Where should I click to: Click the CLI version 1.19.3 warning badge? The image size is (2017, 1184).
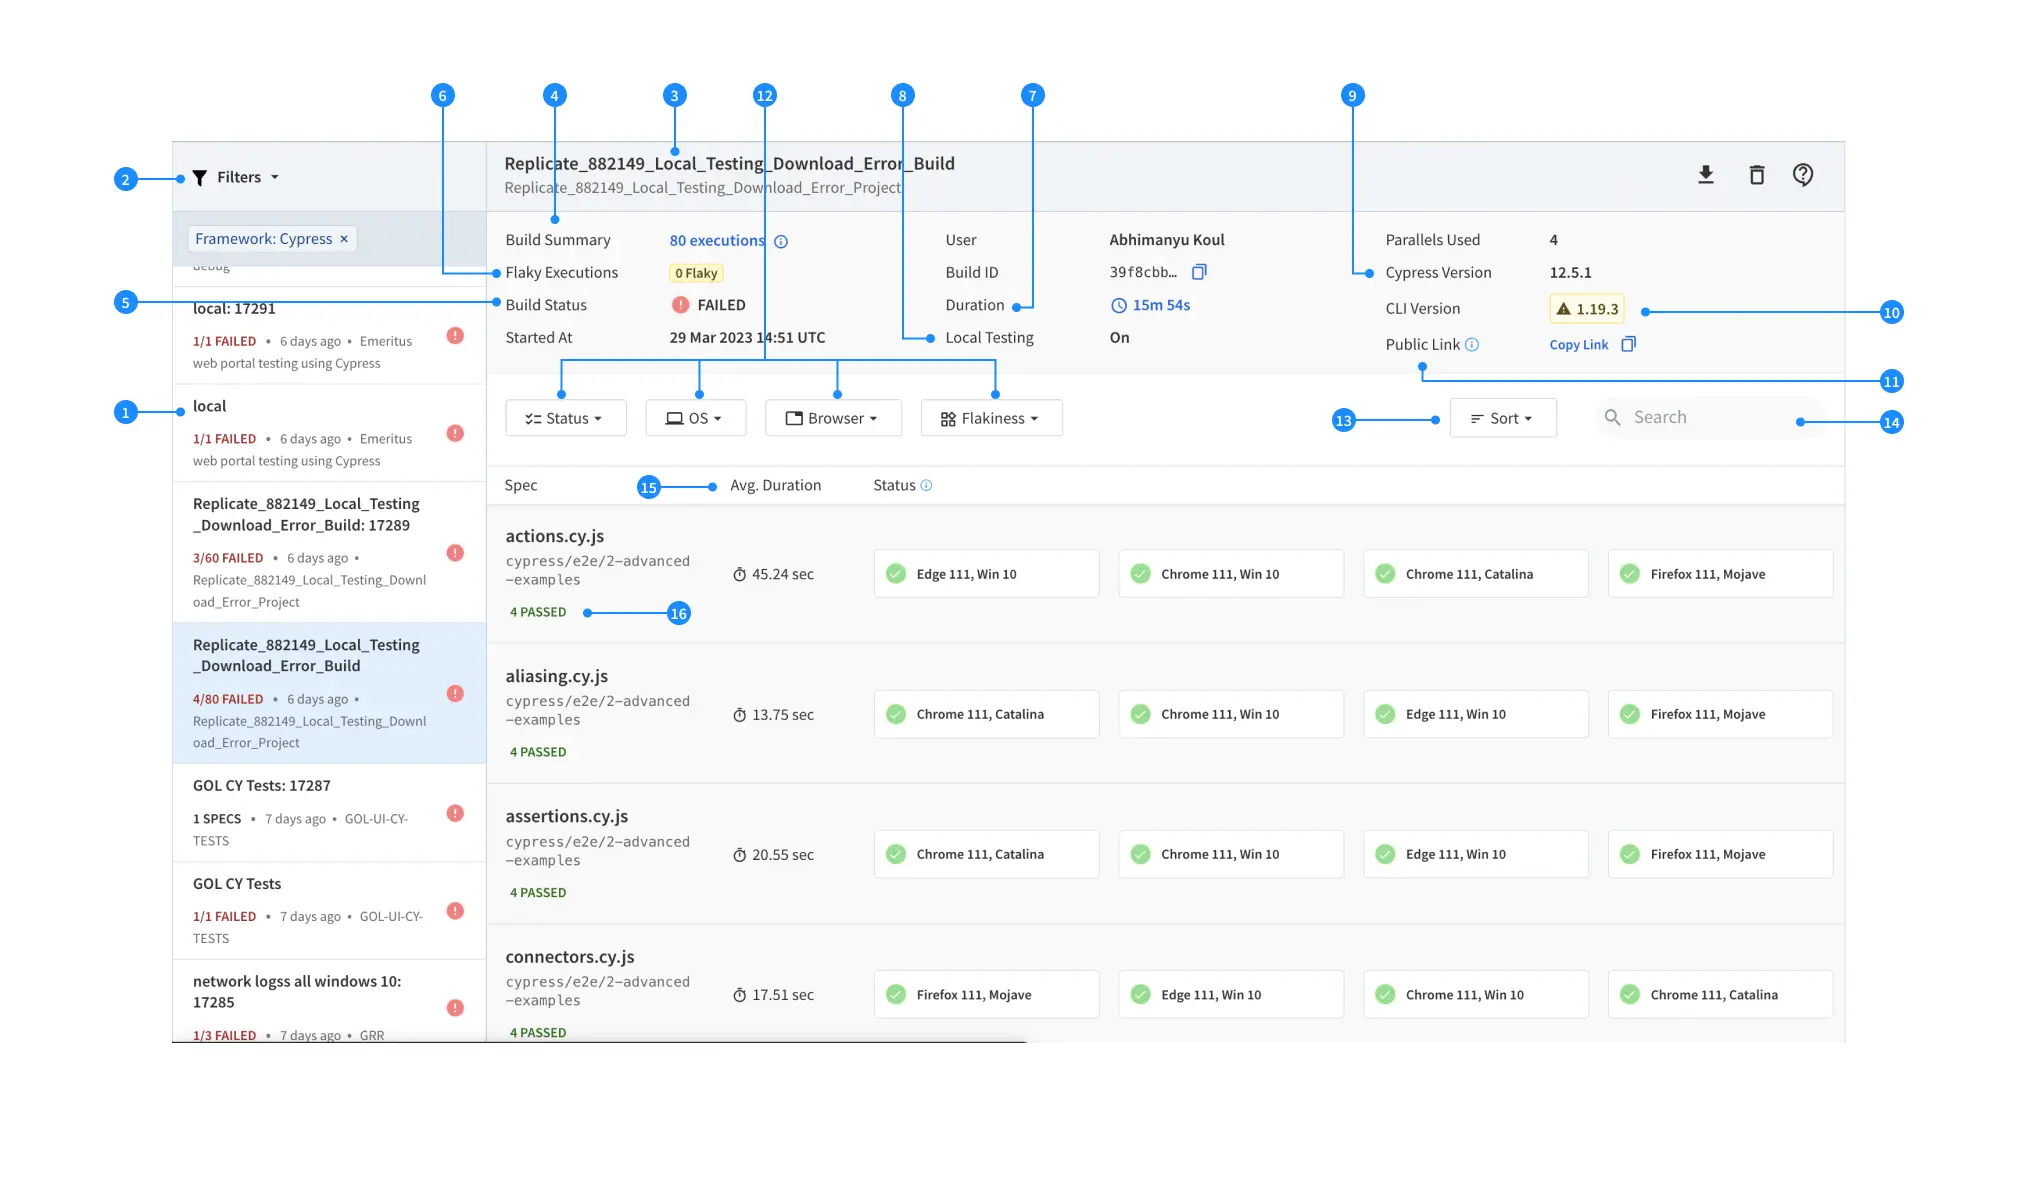pyautogui.click(x=1586, y=308)
